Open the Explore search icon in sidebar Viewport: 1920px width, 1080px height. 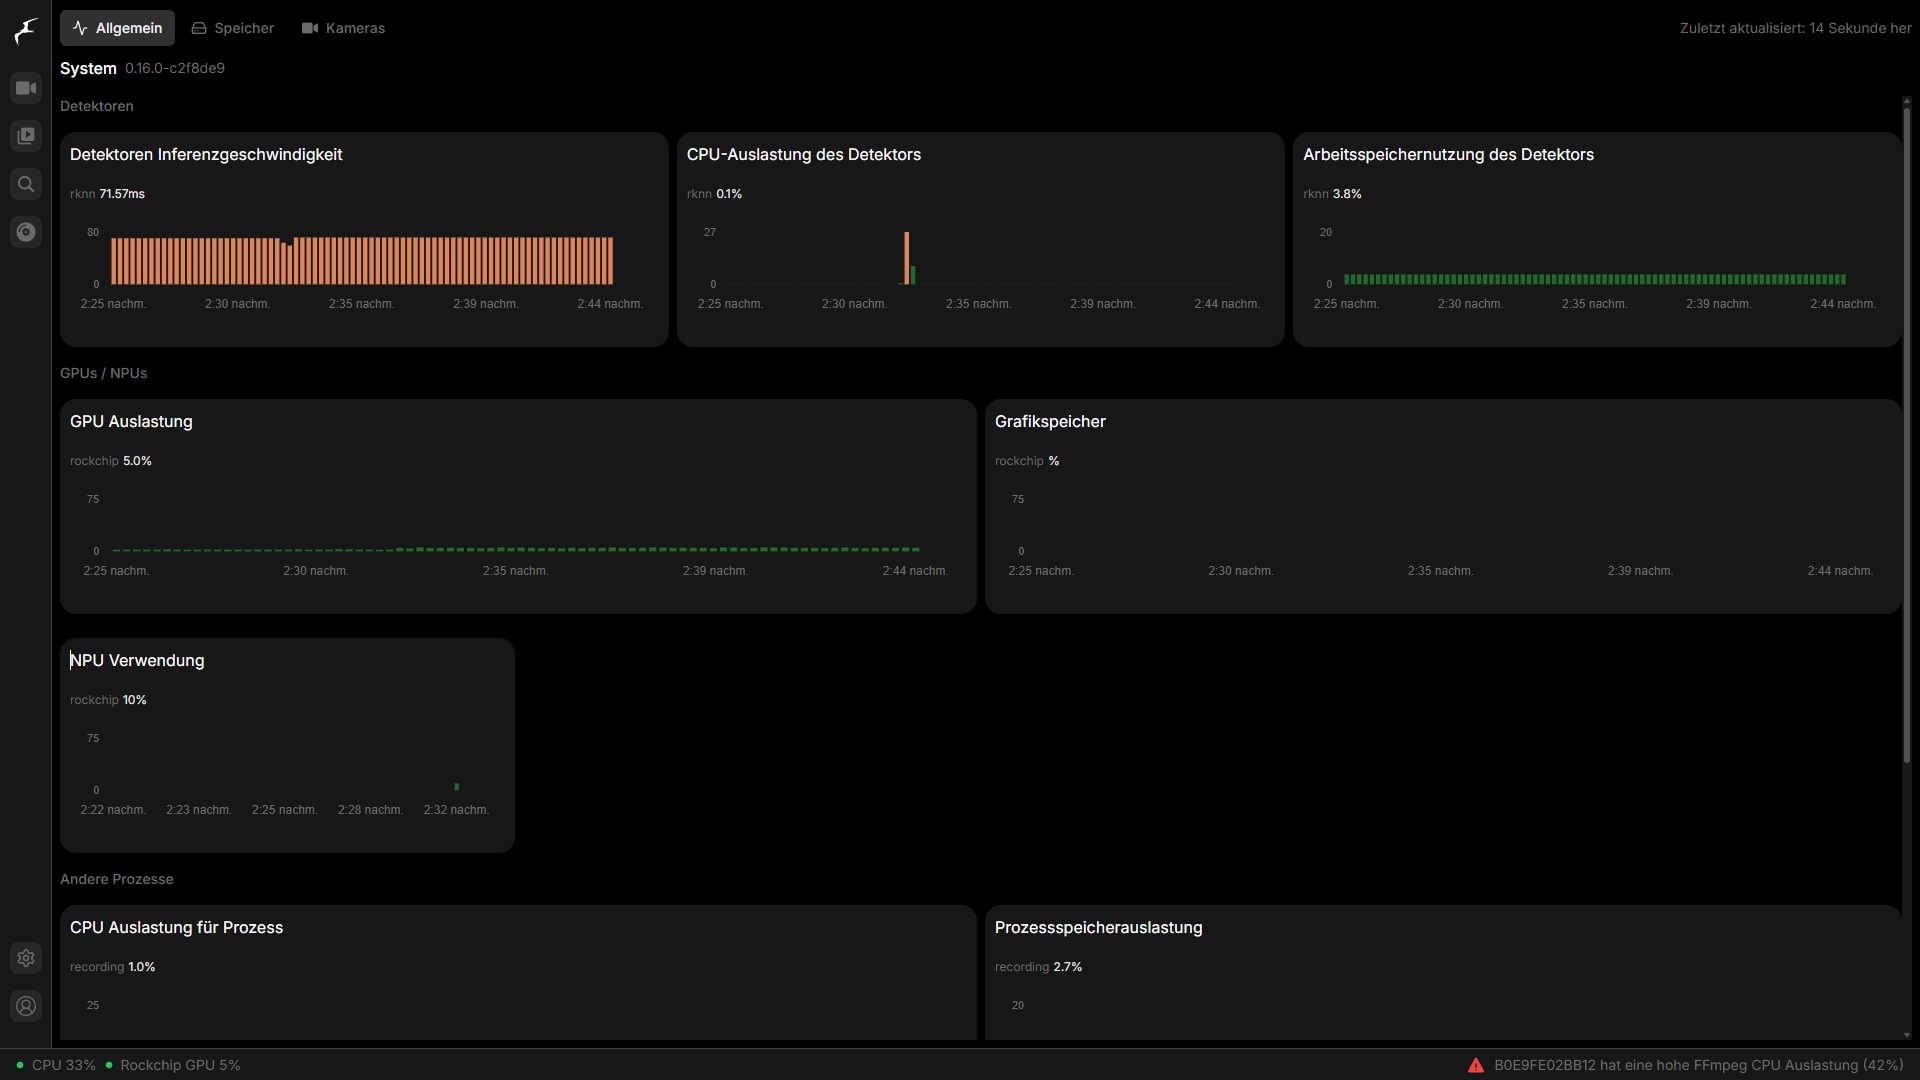point(26,184)
